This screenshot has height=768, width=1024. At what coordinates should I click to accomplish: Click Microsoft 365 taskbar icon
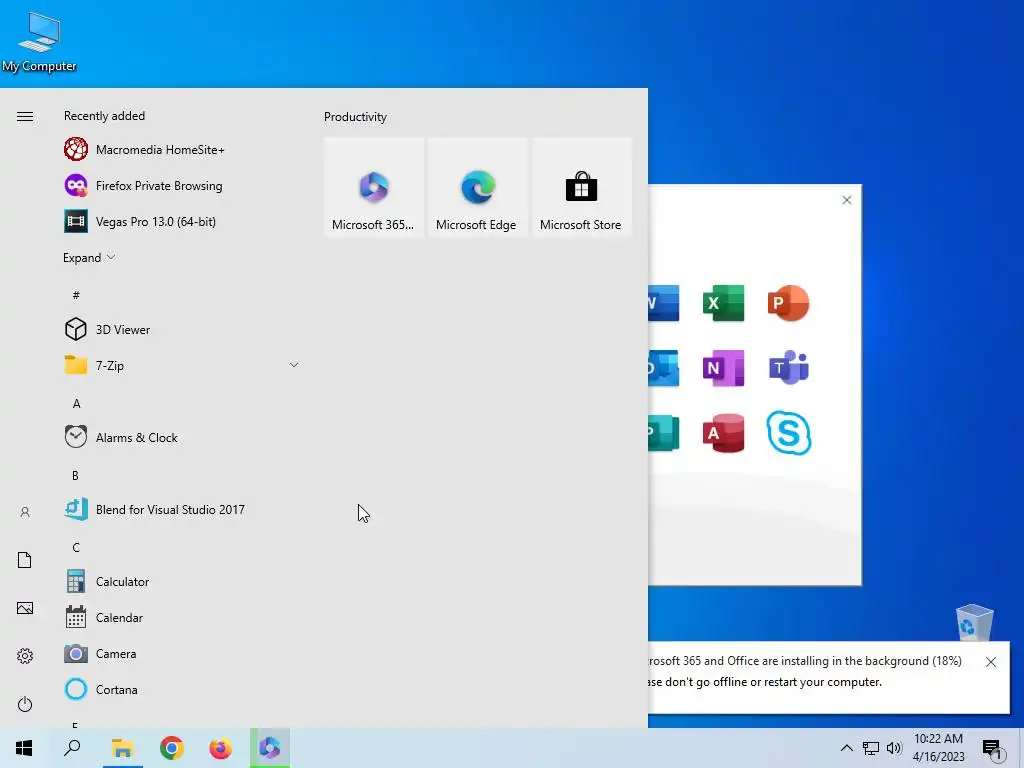click(270, 748)
